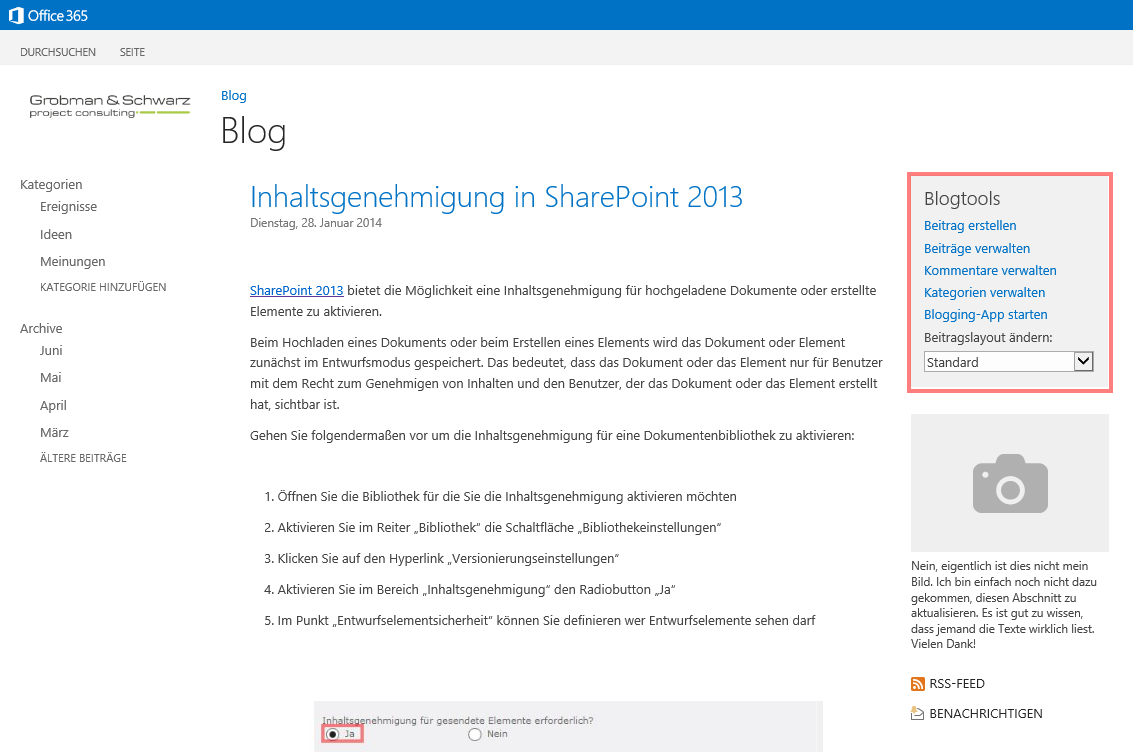Open the April archive
The height and width of the screenshot is (752, 1133).
tap(53, 405)
